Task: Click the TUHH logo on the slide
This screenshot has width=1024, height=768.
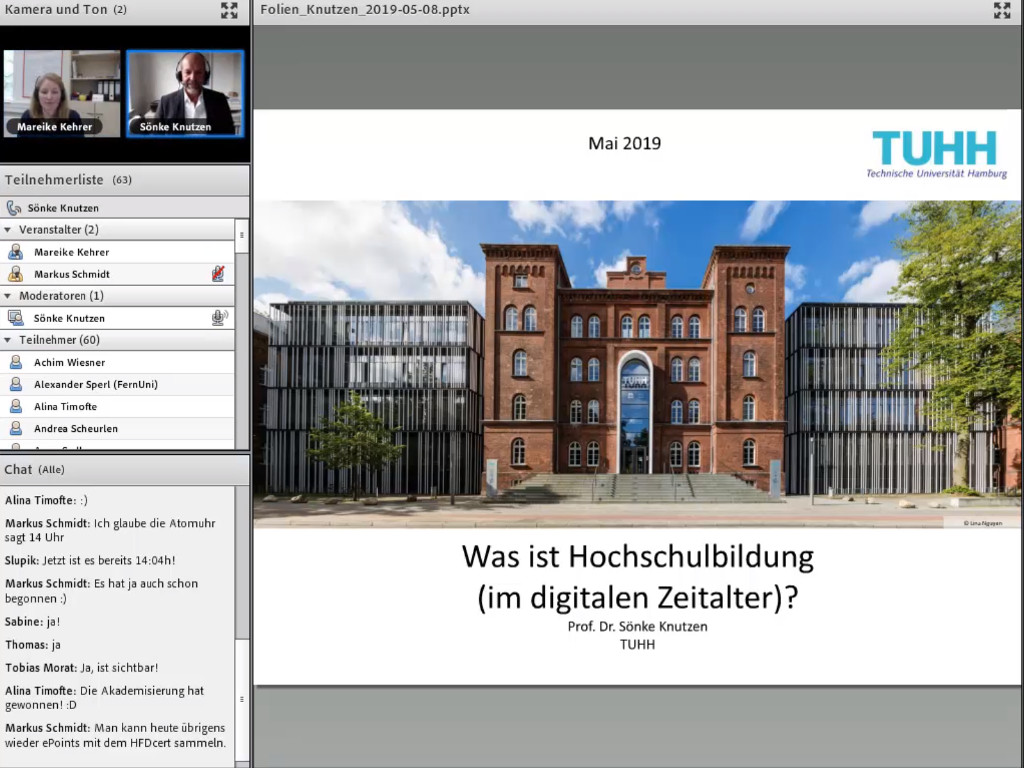Action: (x=936, y=154)
